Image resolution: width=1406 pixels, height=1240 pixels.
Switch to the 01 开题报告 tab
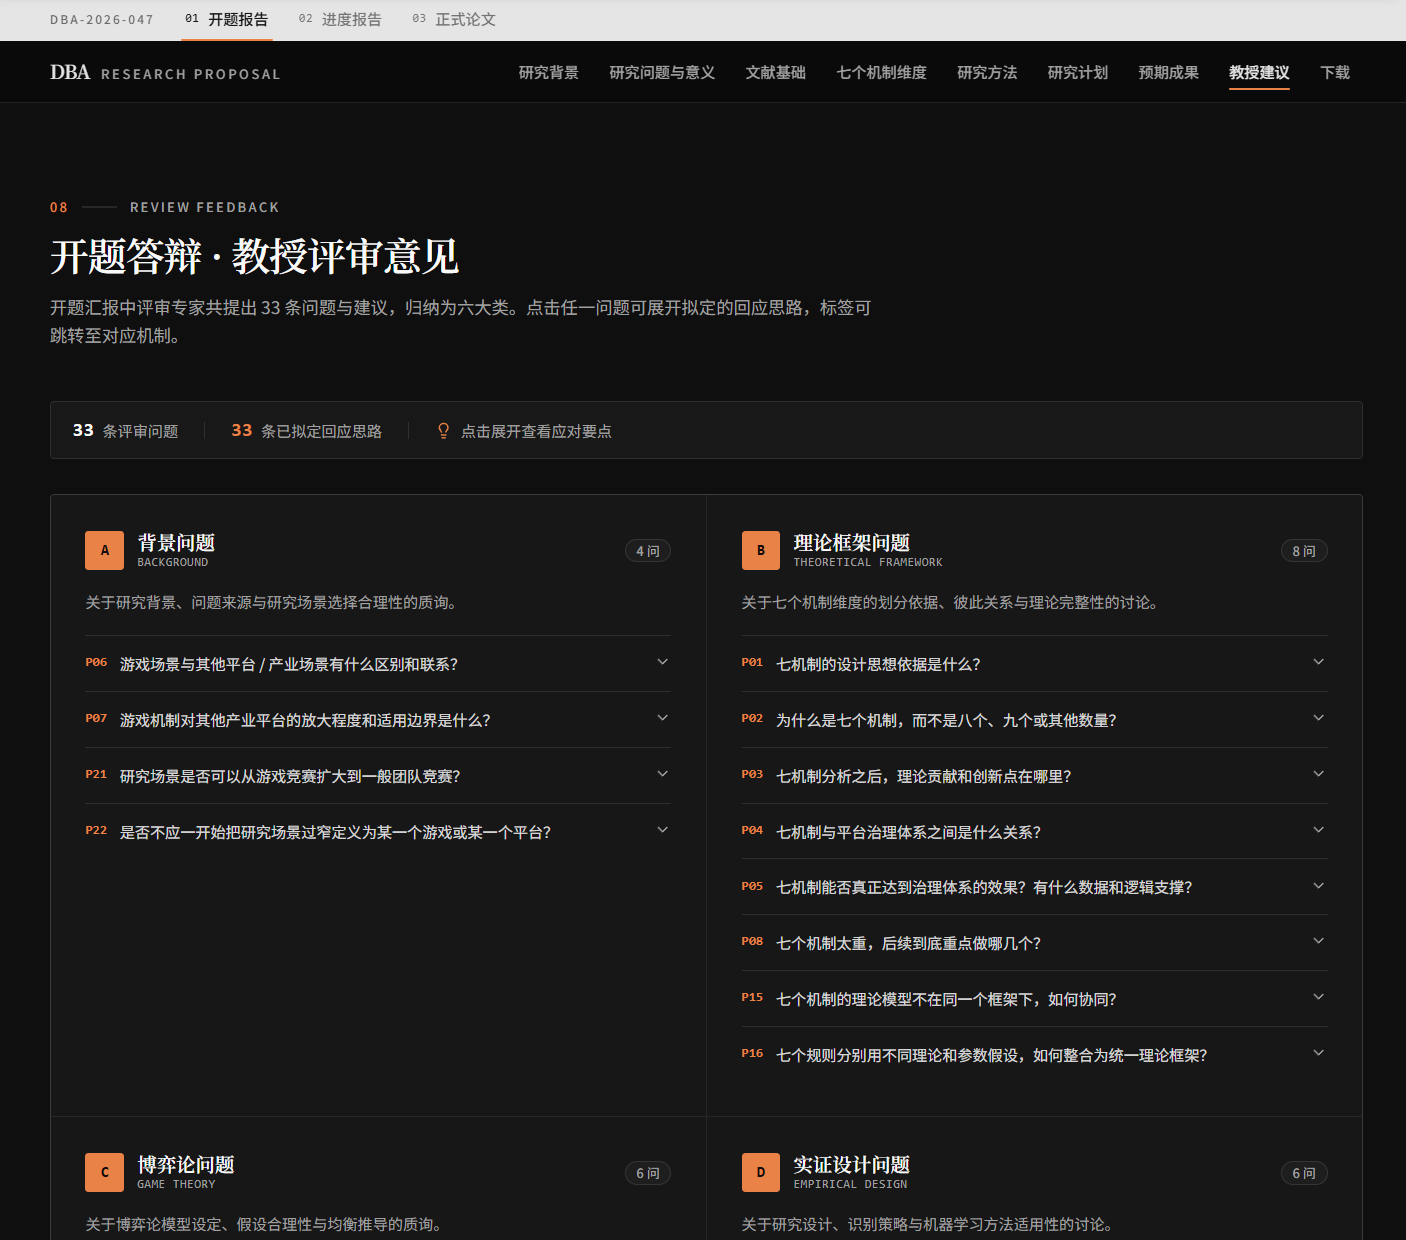(227, 20)
